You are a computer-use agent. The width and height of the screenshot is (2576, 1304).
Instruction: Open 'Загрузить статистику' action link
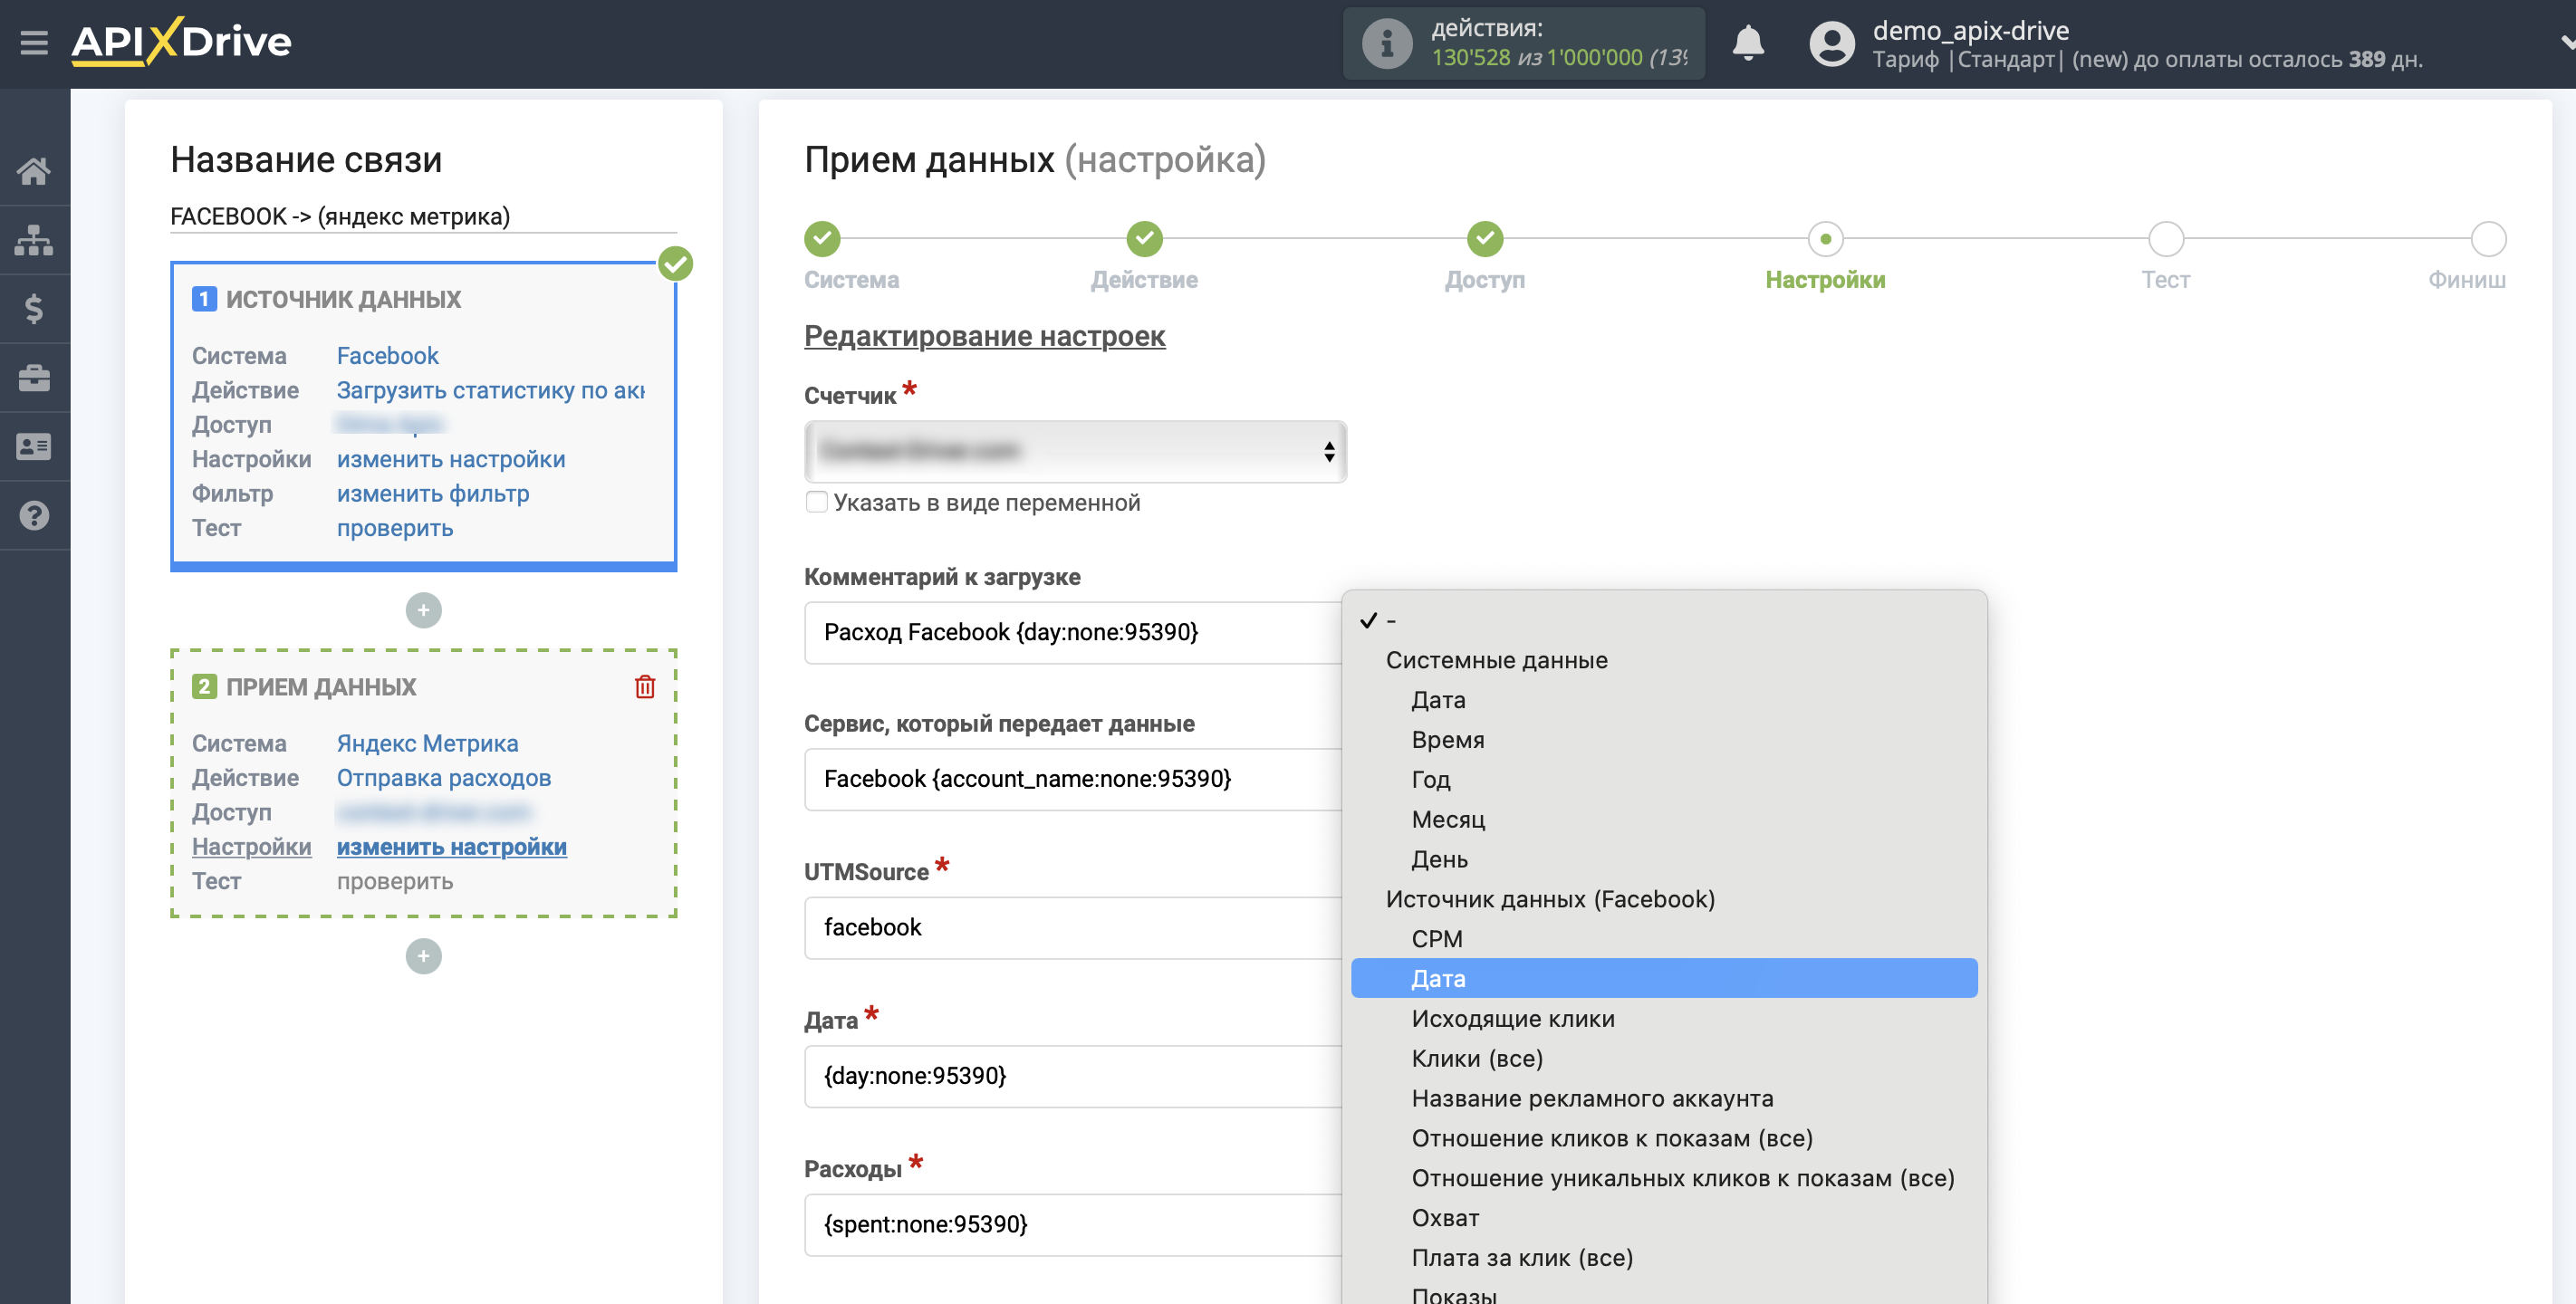point(490,390)
